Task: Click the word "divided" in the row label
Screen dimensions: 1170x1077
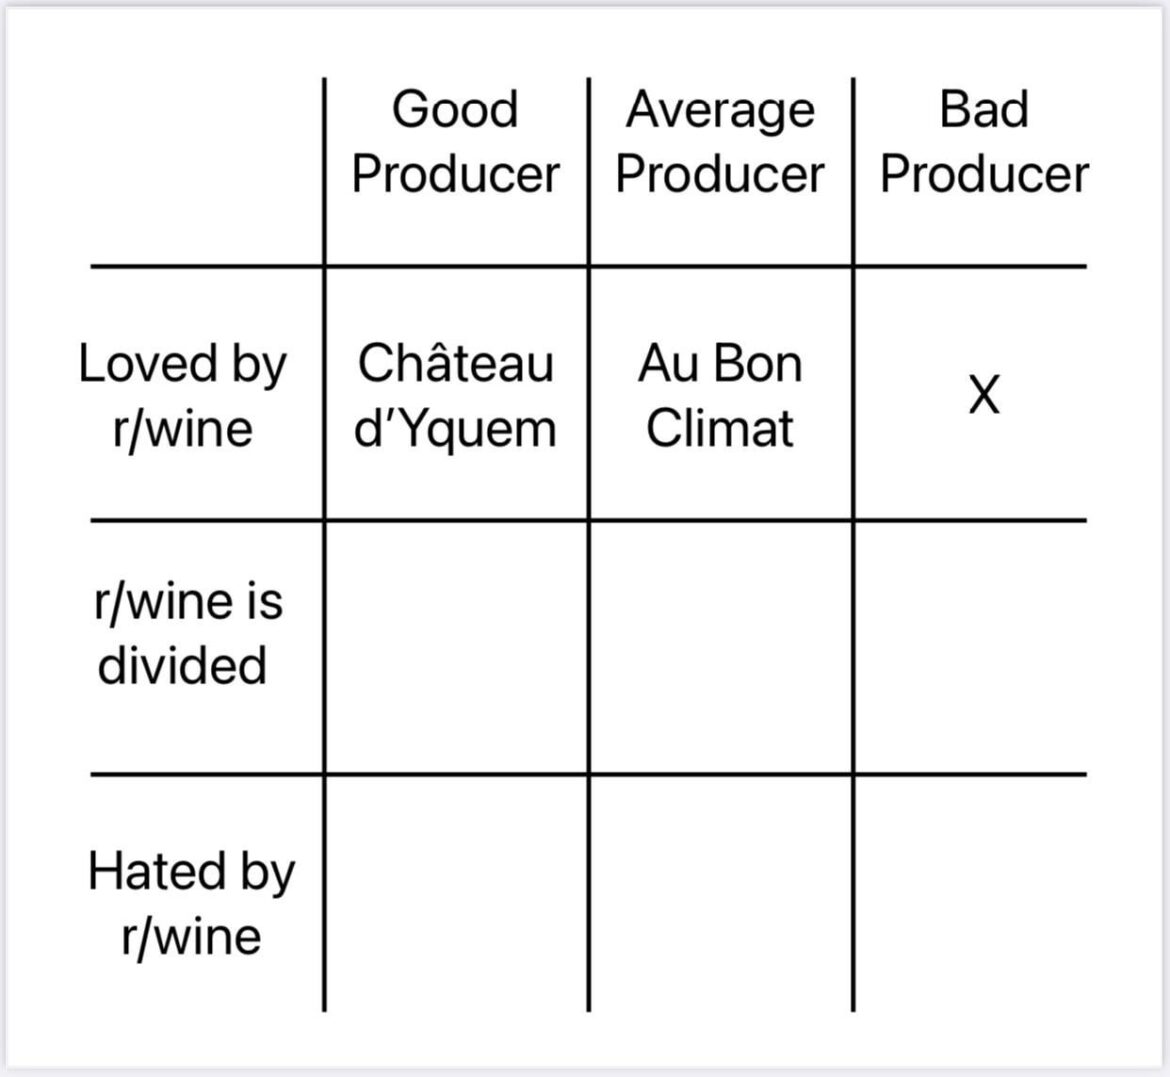Action: (x=182, y=665)
